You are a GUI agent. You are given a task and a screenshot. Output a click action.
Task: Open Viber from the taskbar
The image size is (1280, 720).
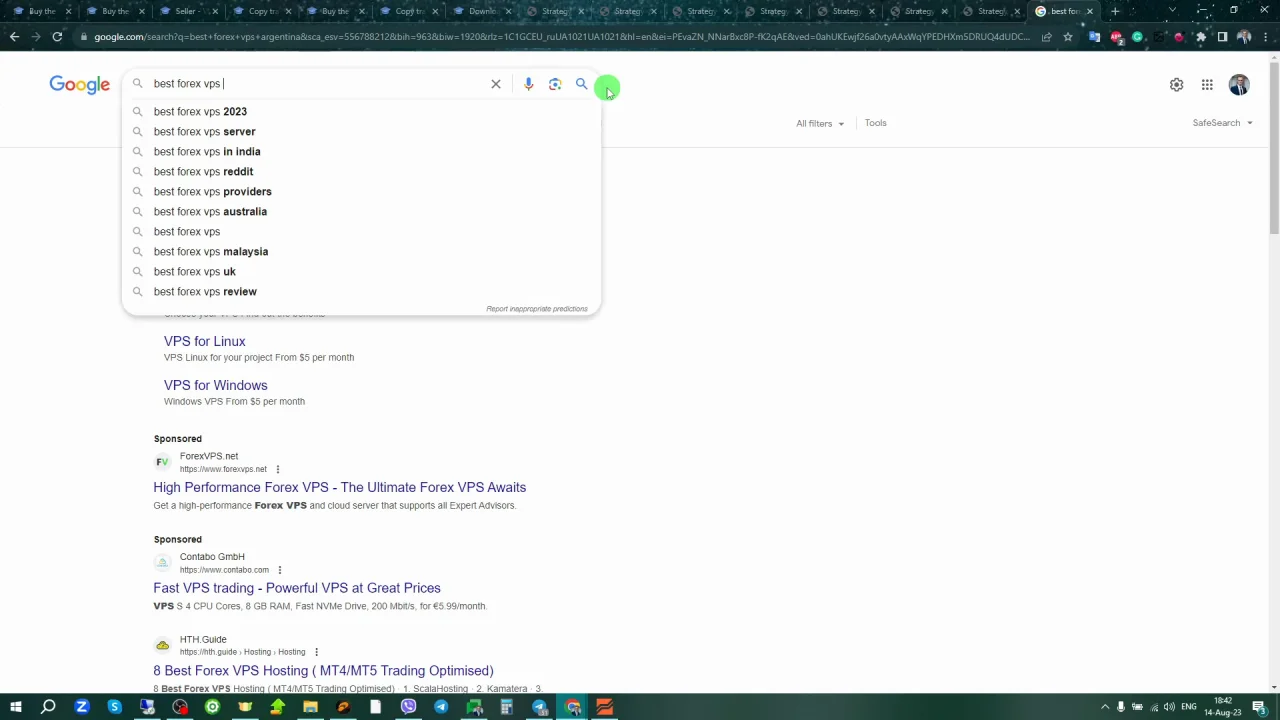point(408,707)
